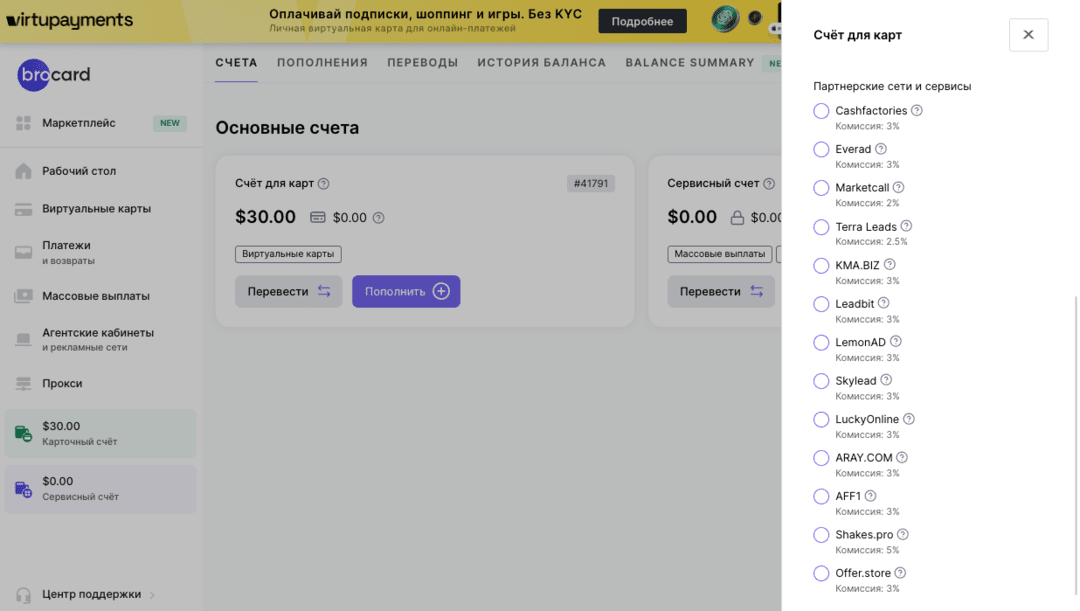Click info icon next to AFF1
1080x611 pixels.
tap(871, 496)
